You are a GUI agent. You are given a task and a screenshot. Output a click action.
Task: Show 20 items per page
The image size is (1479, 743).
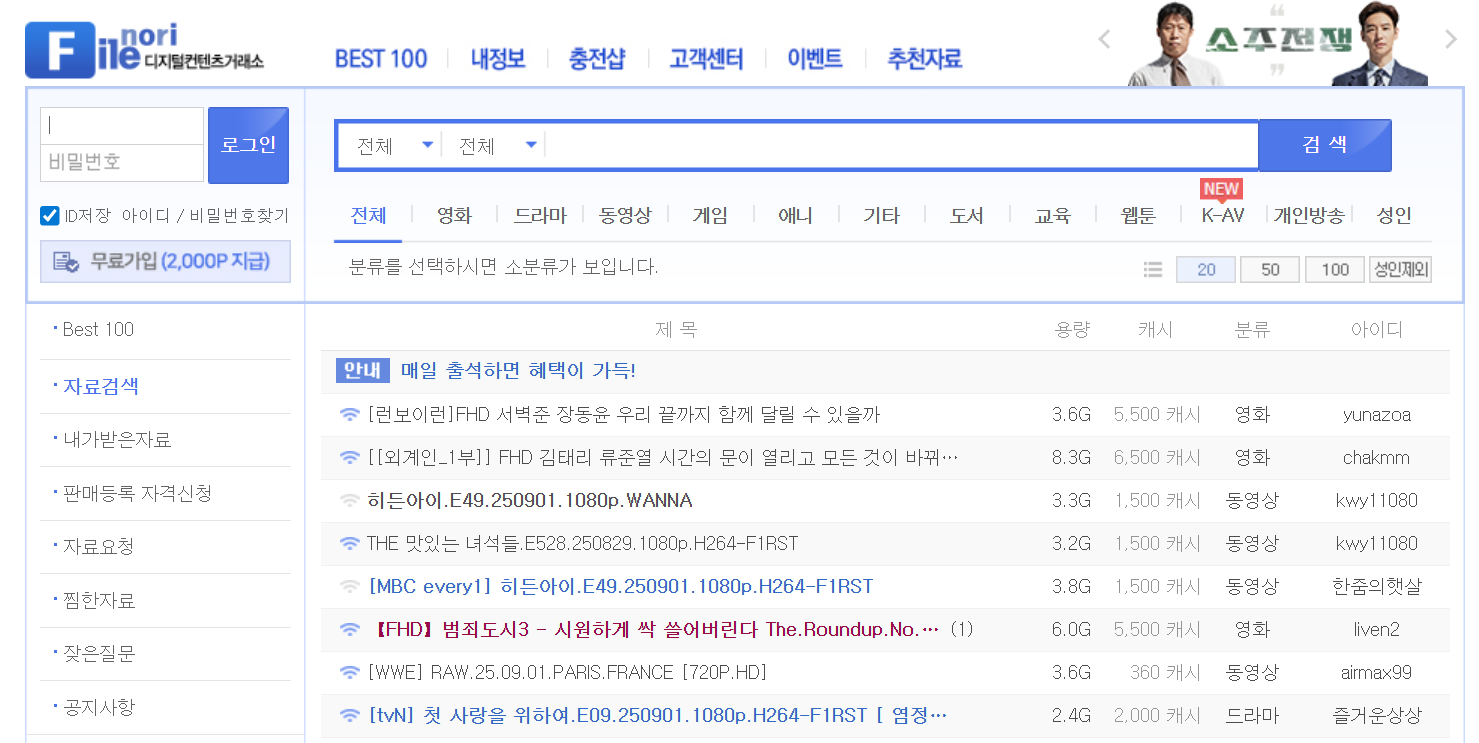[1206, 270]
